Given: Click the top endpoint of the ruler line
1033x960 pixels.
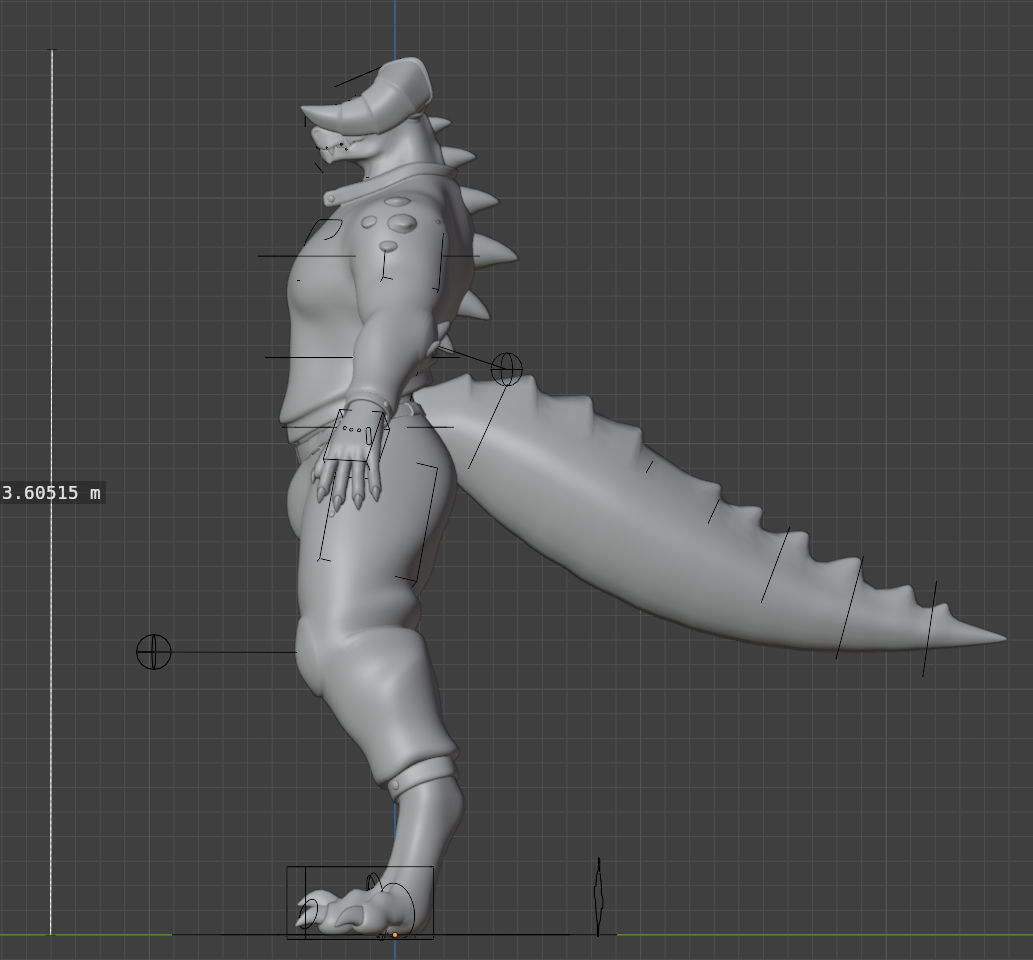Looking at the screenshot, I should point(52,50).
